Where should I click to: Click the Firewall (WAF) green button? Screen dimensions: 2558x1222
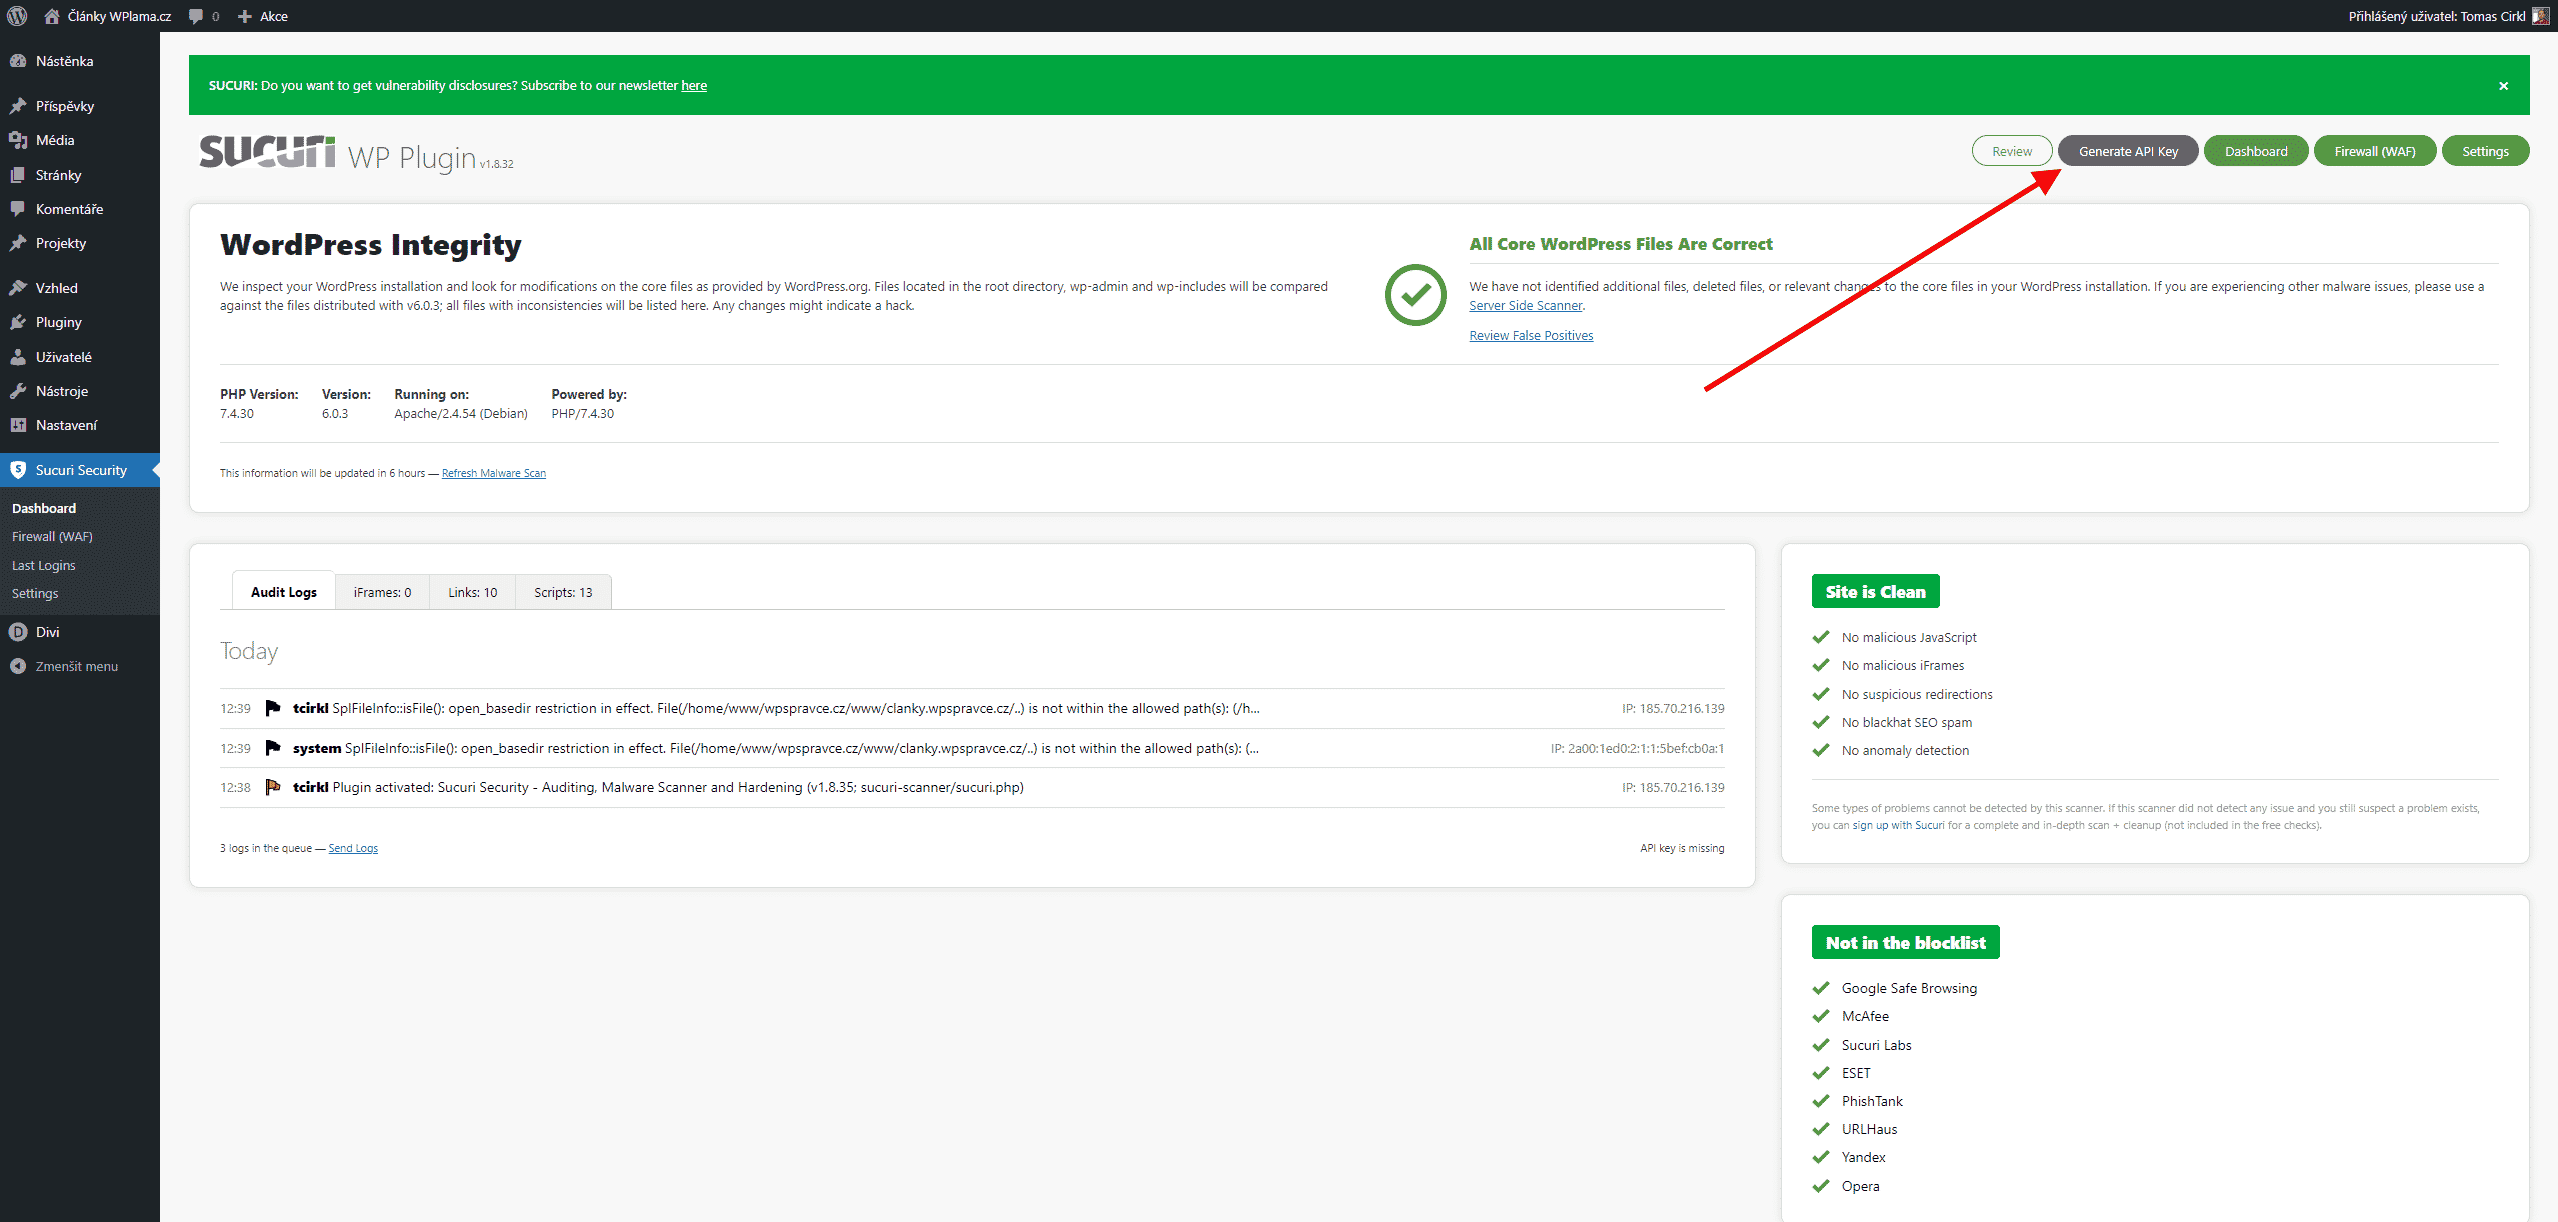pos(2374,151)
